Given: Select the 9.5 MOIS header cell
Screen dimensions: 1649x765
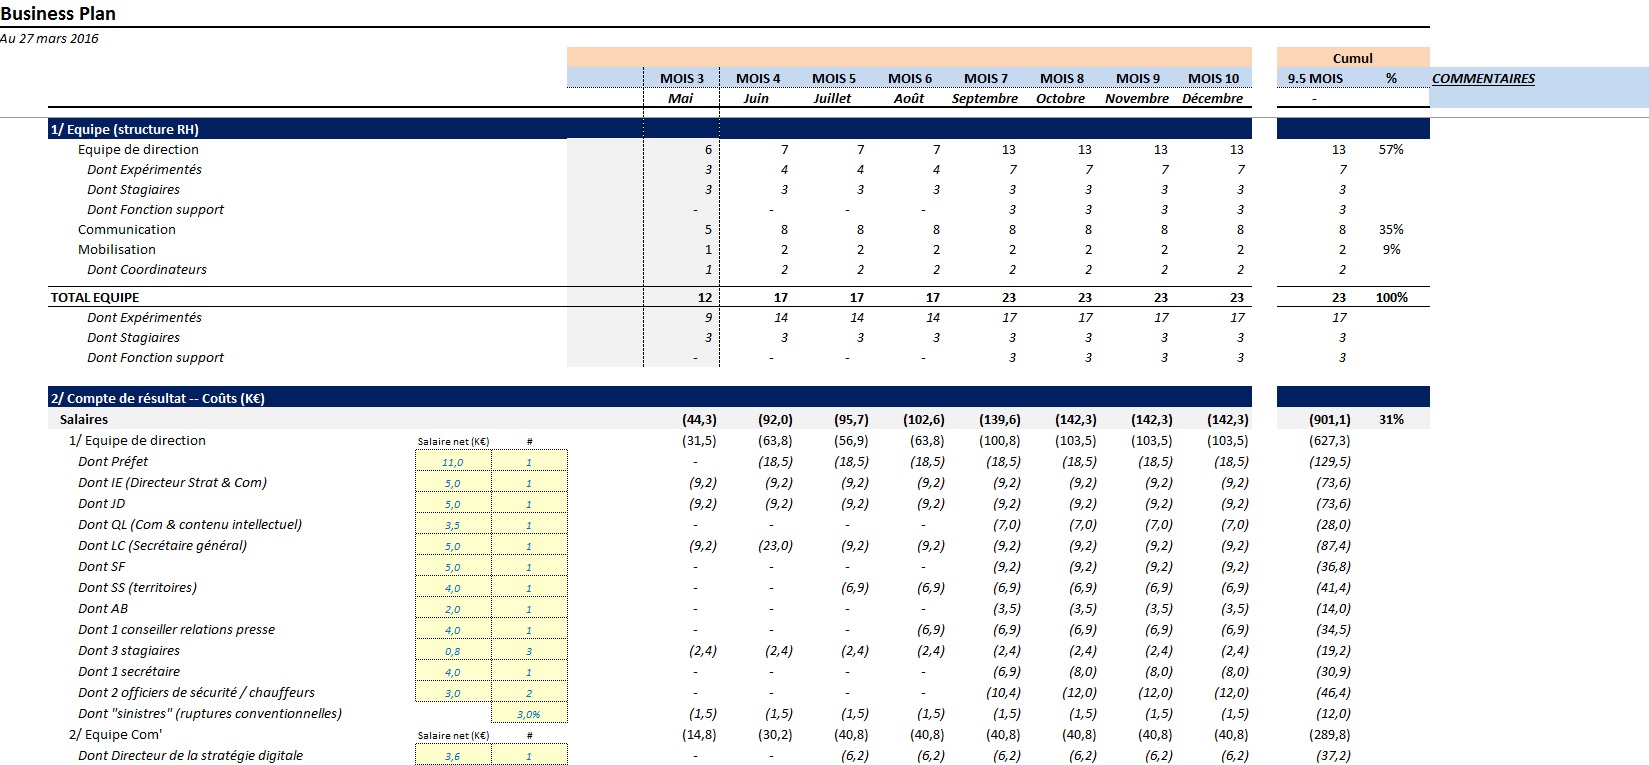Looking at the screenshot, I should coord(1314,78).
